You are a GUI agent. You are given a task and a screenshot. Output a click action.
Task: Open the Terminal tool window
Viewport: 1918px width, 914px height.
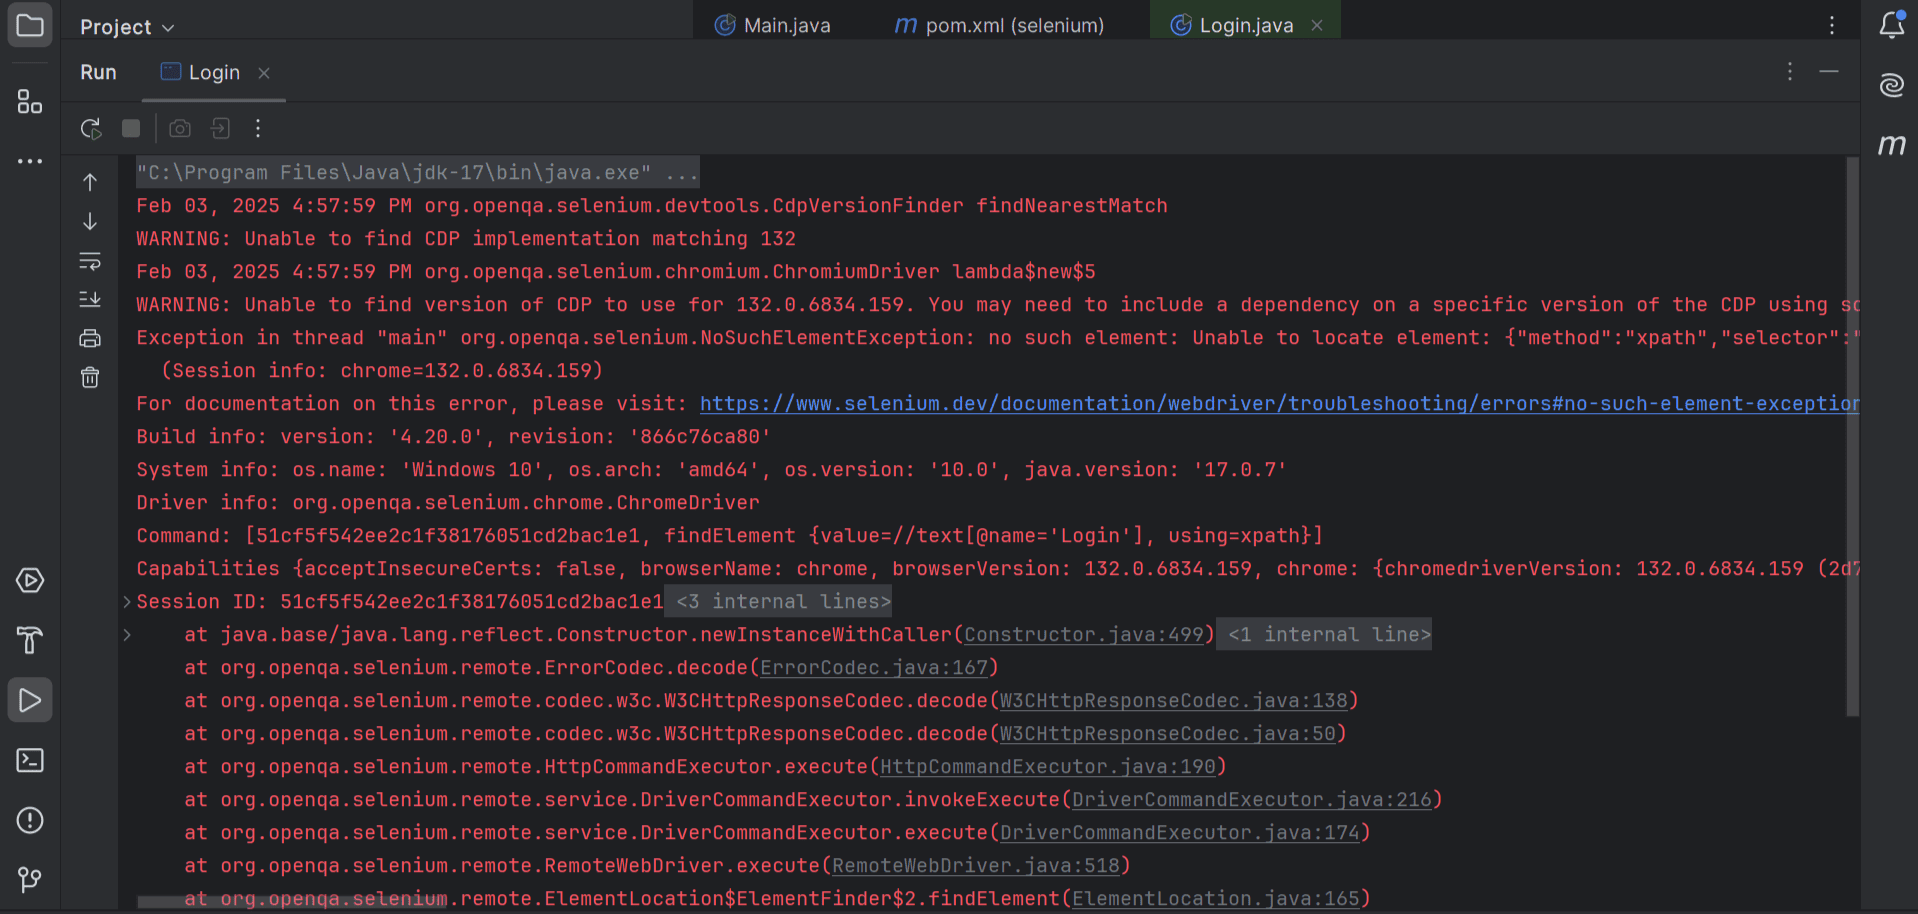tap(30, 760)
